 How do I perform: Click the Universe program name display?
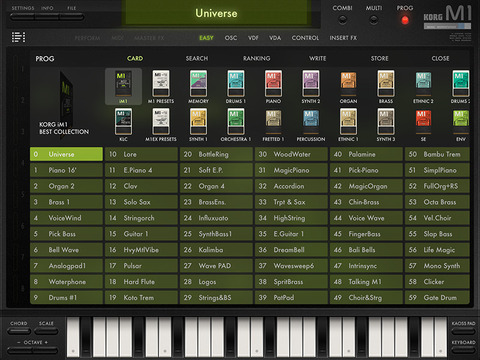click(x=216, y=13)
